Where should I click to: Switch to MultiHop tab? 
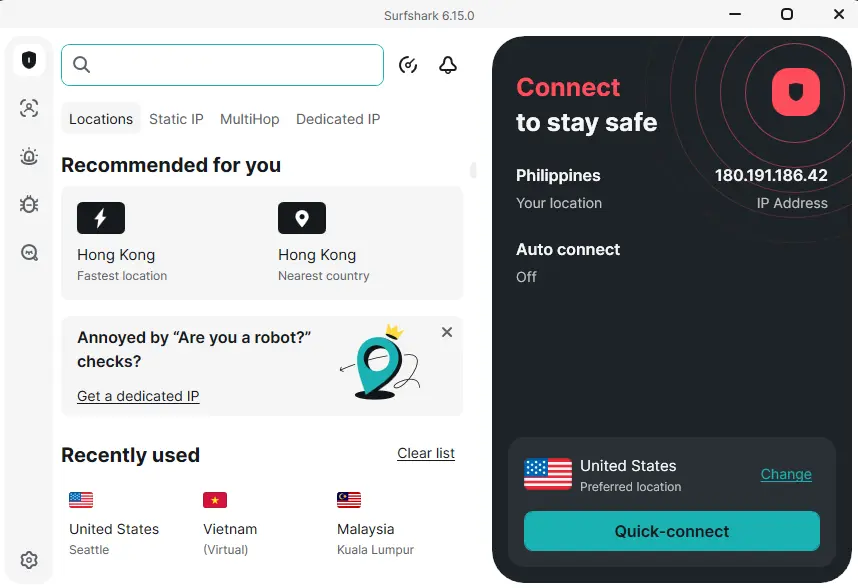click(250, 119)
